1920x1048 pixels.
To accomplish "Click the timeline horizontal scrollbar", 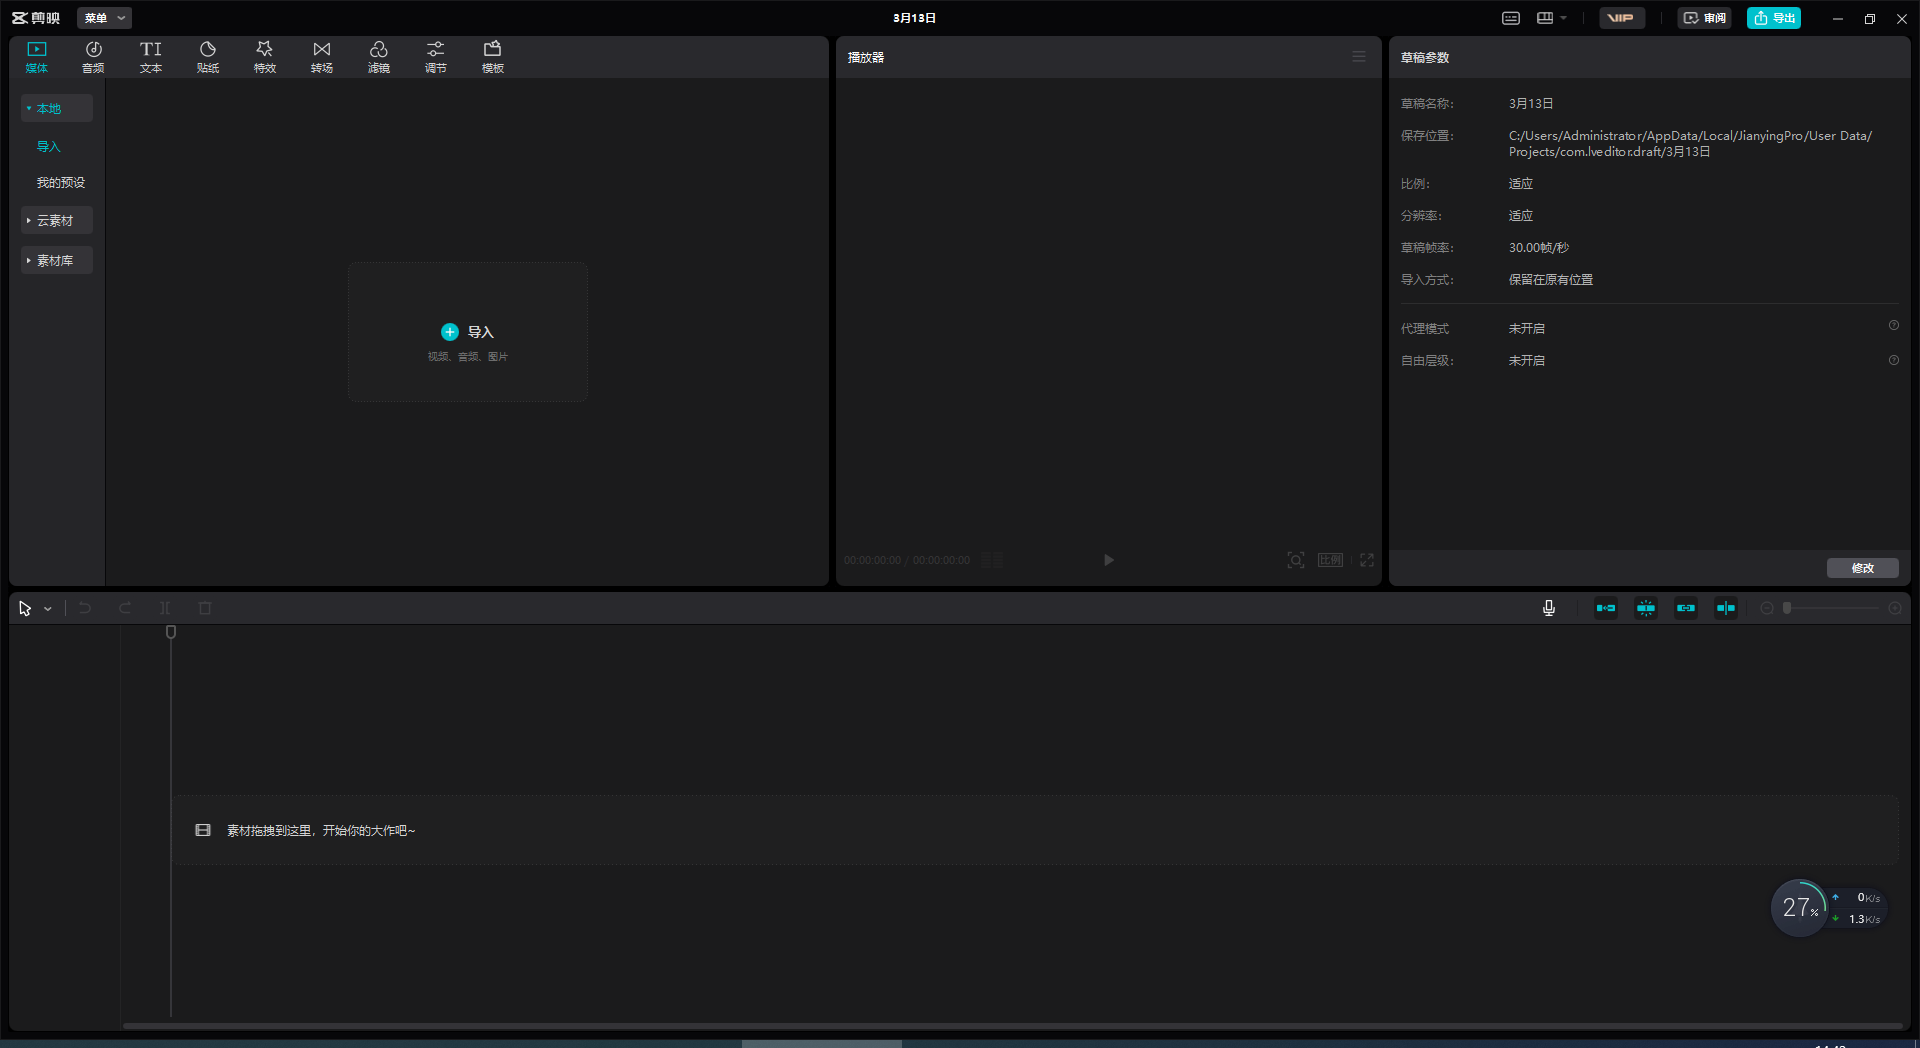I will (1012, 1025).
